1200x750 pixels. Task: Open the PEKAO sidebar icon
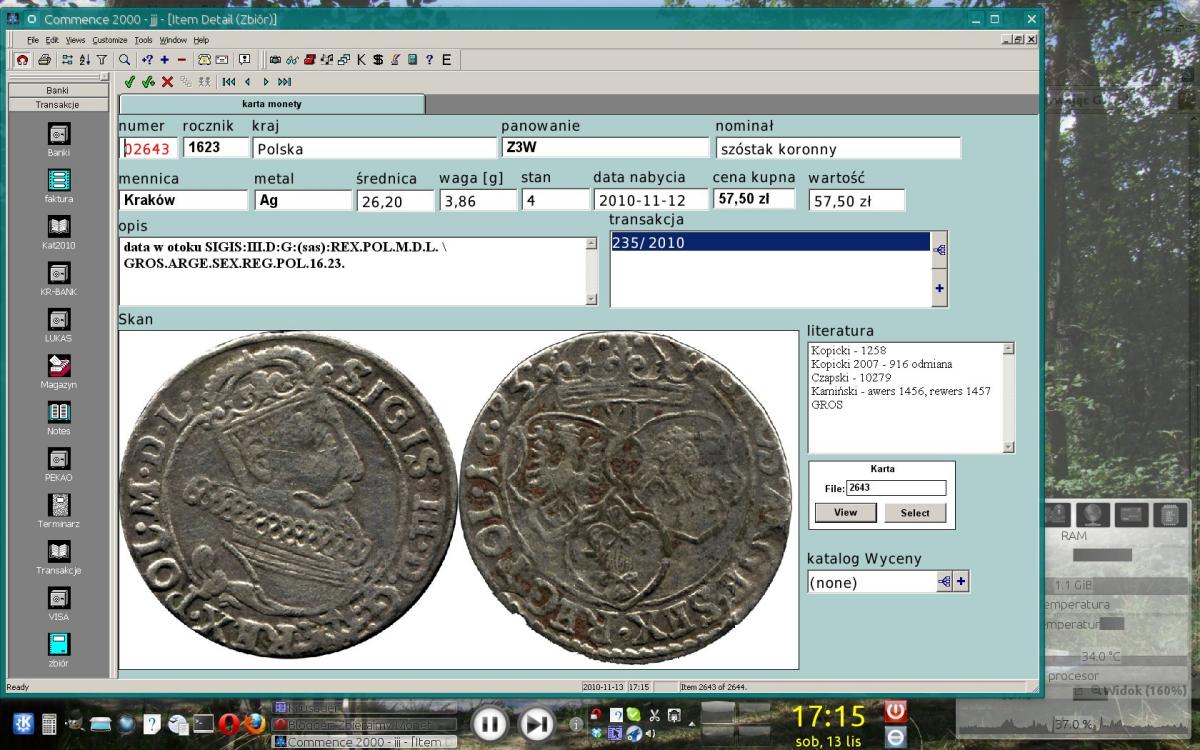pos(58,458)
